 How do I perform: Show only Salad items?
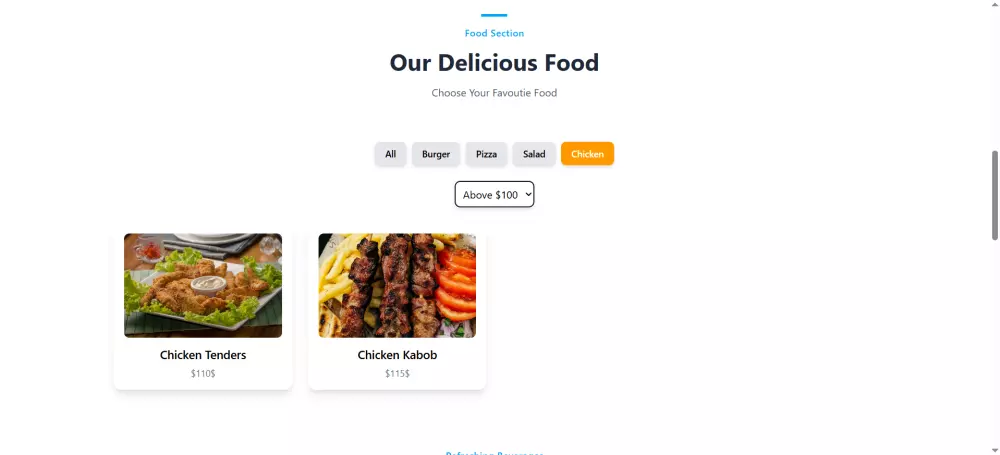pos(534,154)
